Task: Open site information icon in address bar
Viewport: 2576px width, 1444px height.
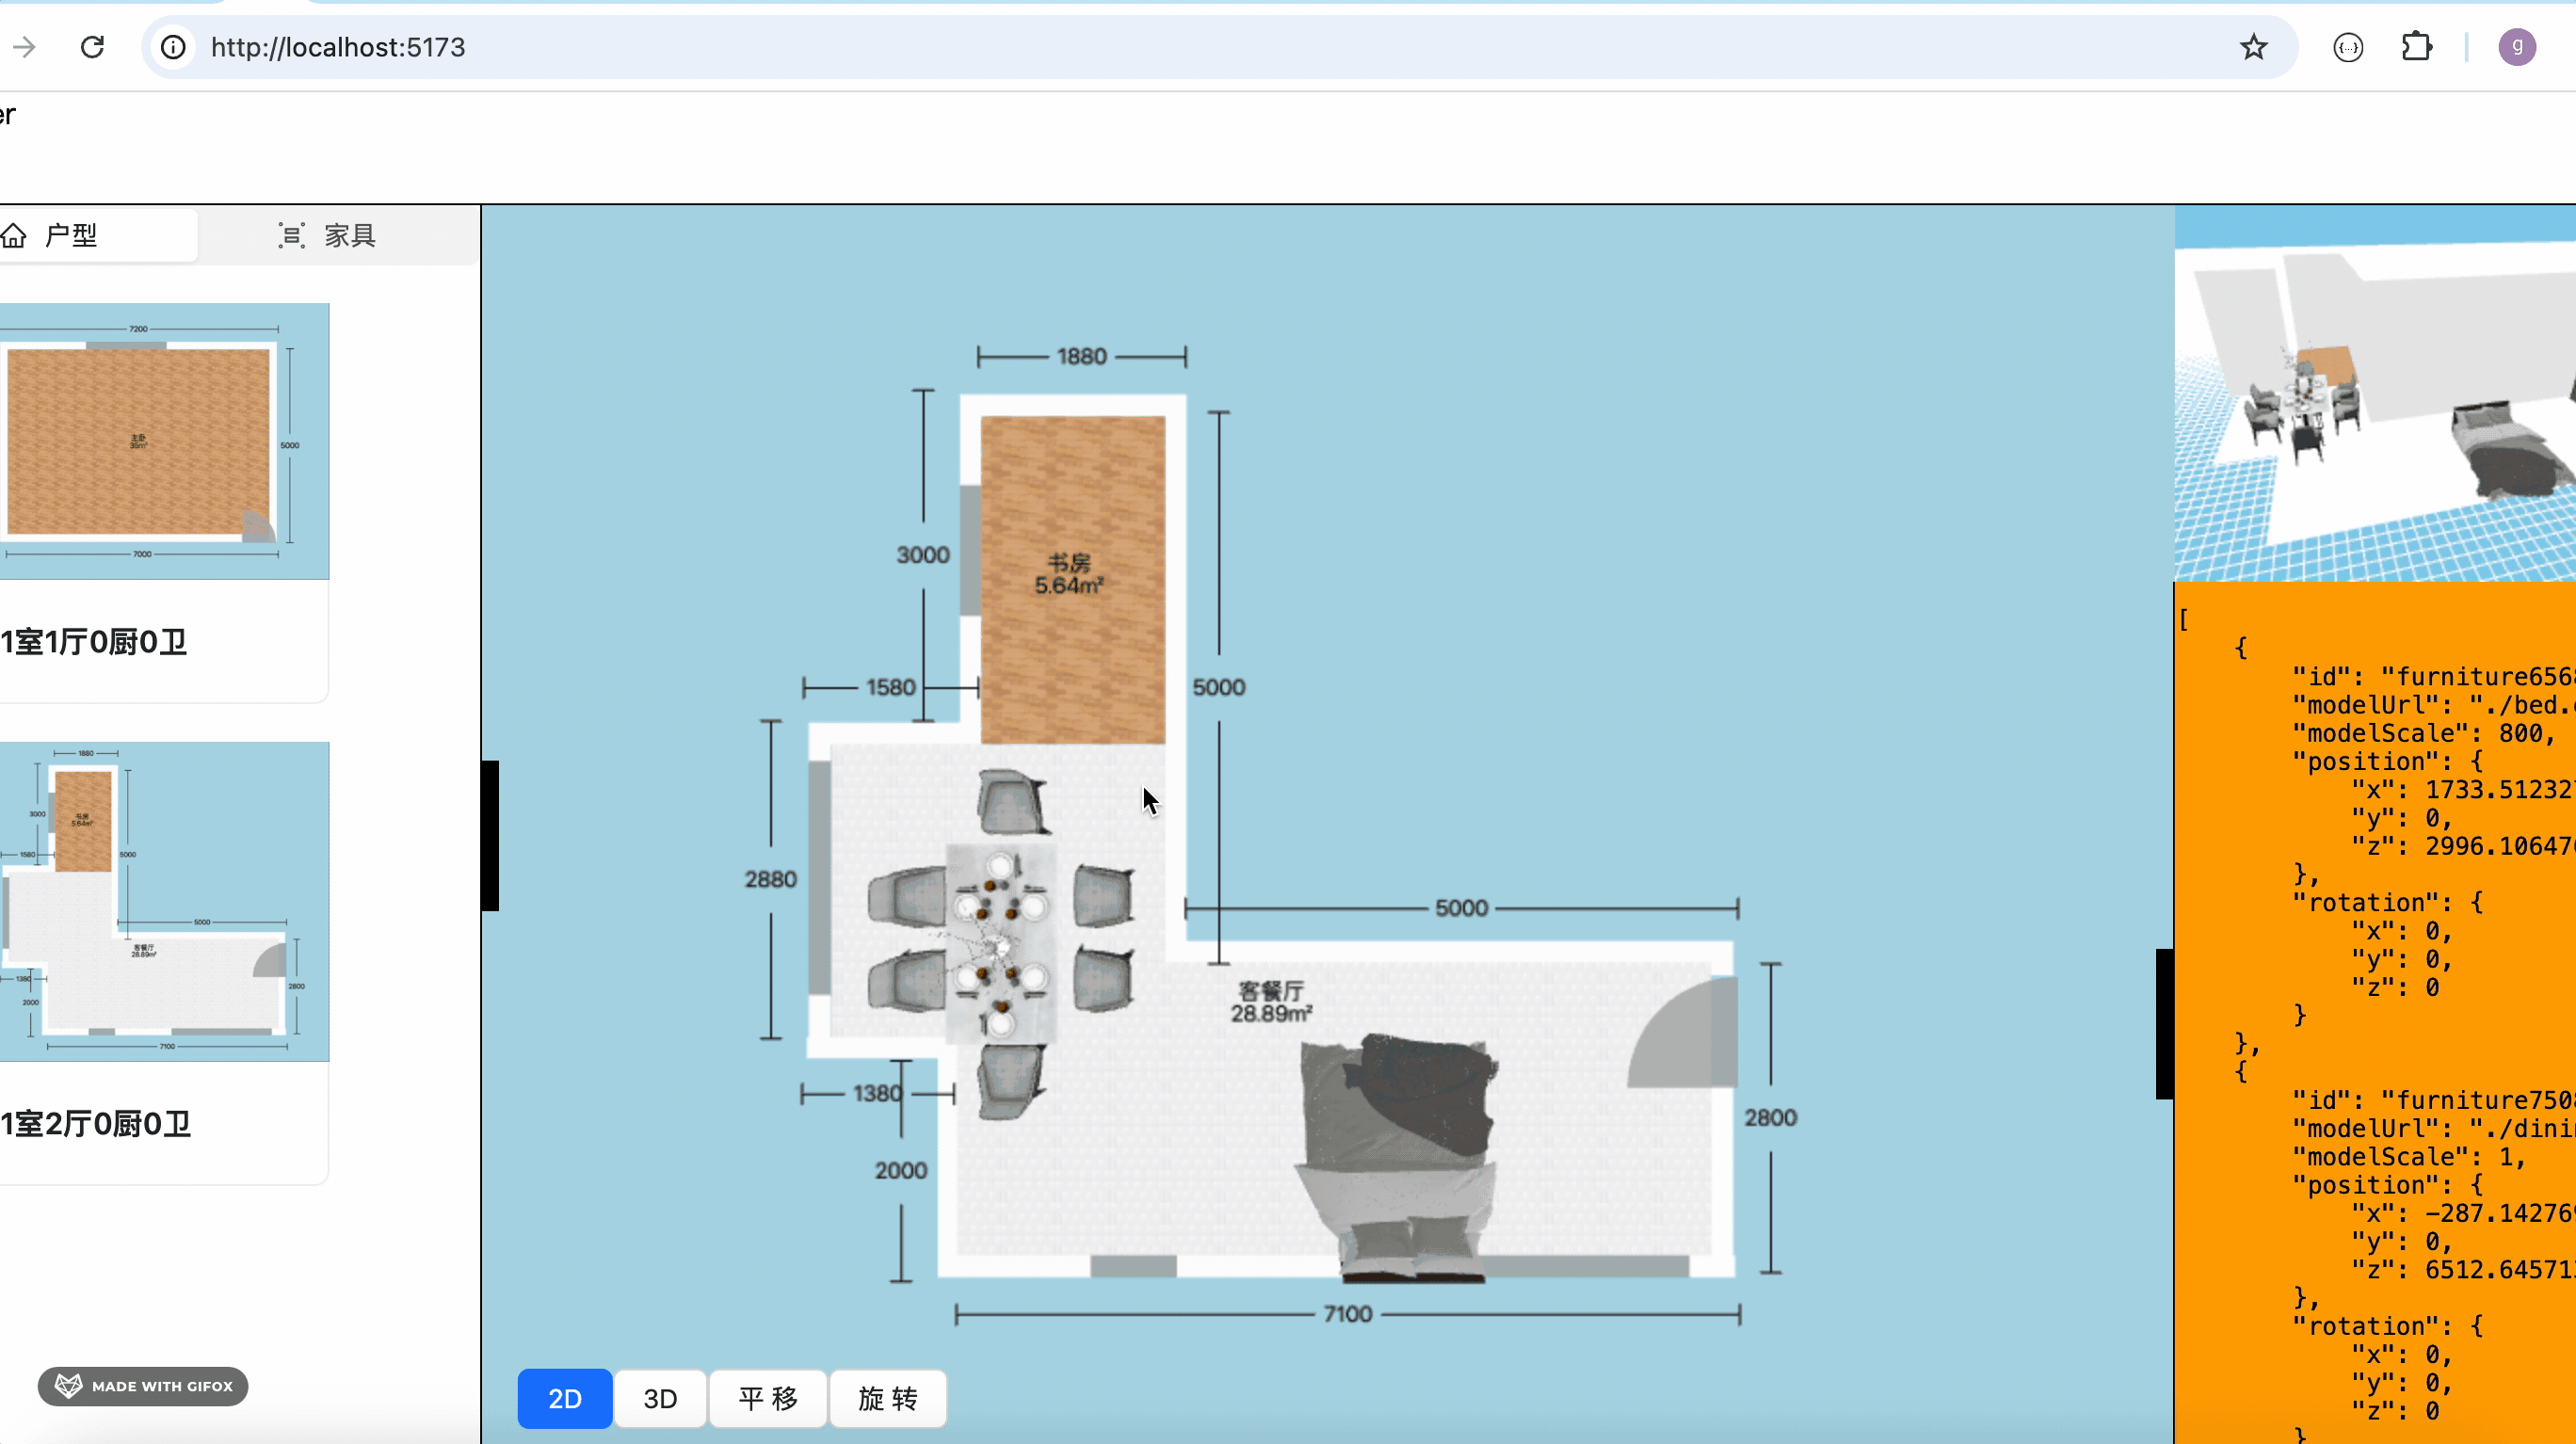Action: click(x=173, y=47)
